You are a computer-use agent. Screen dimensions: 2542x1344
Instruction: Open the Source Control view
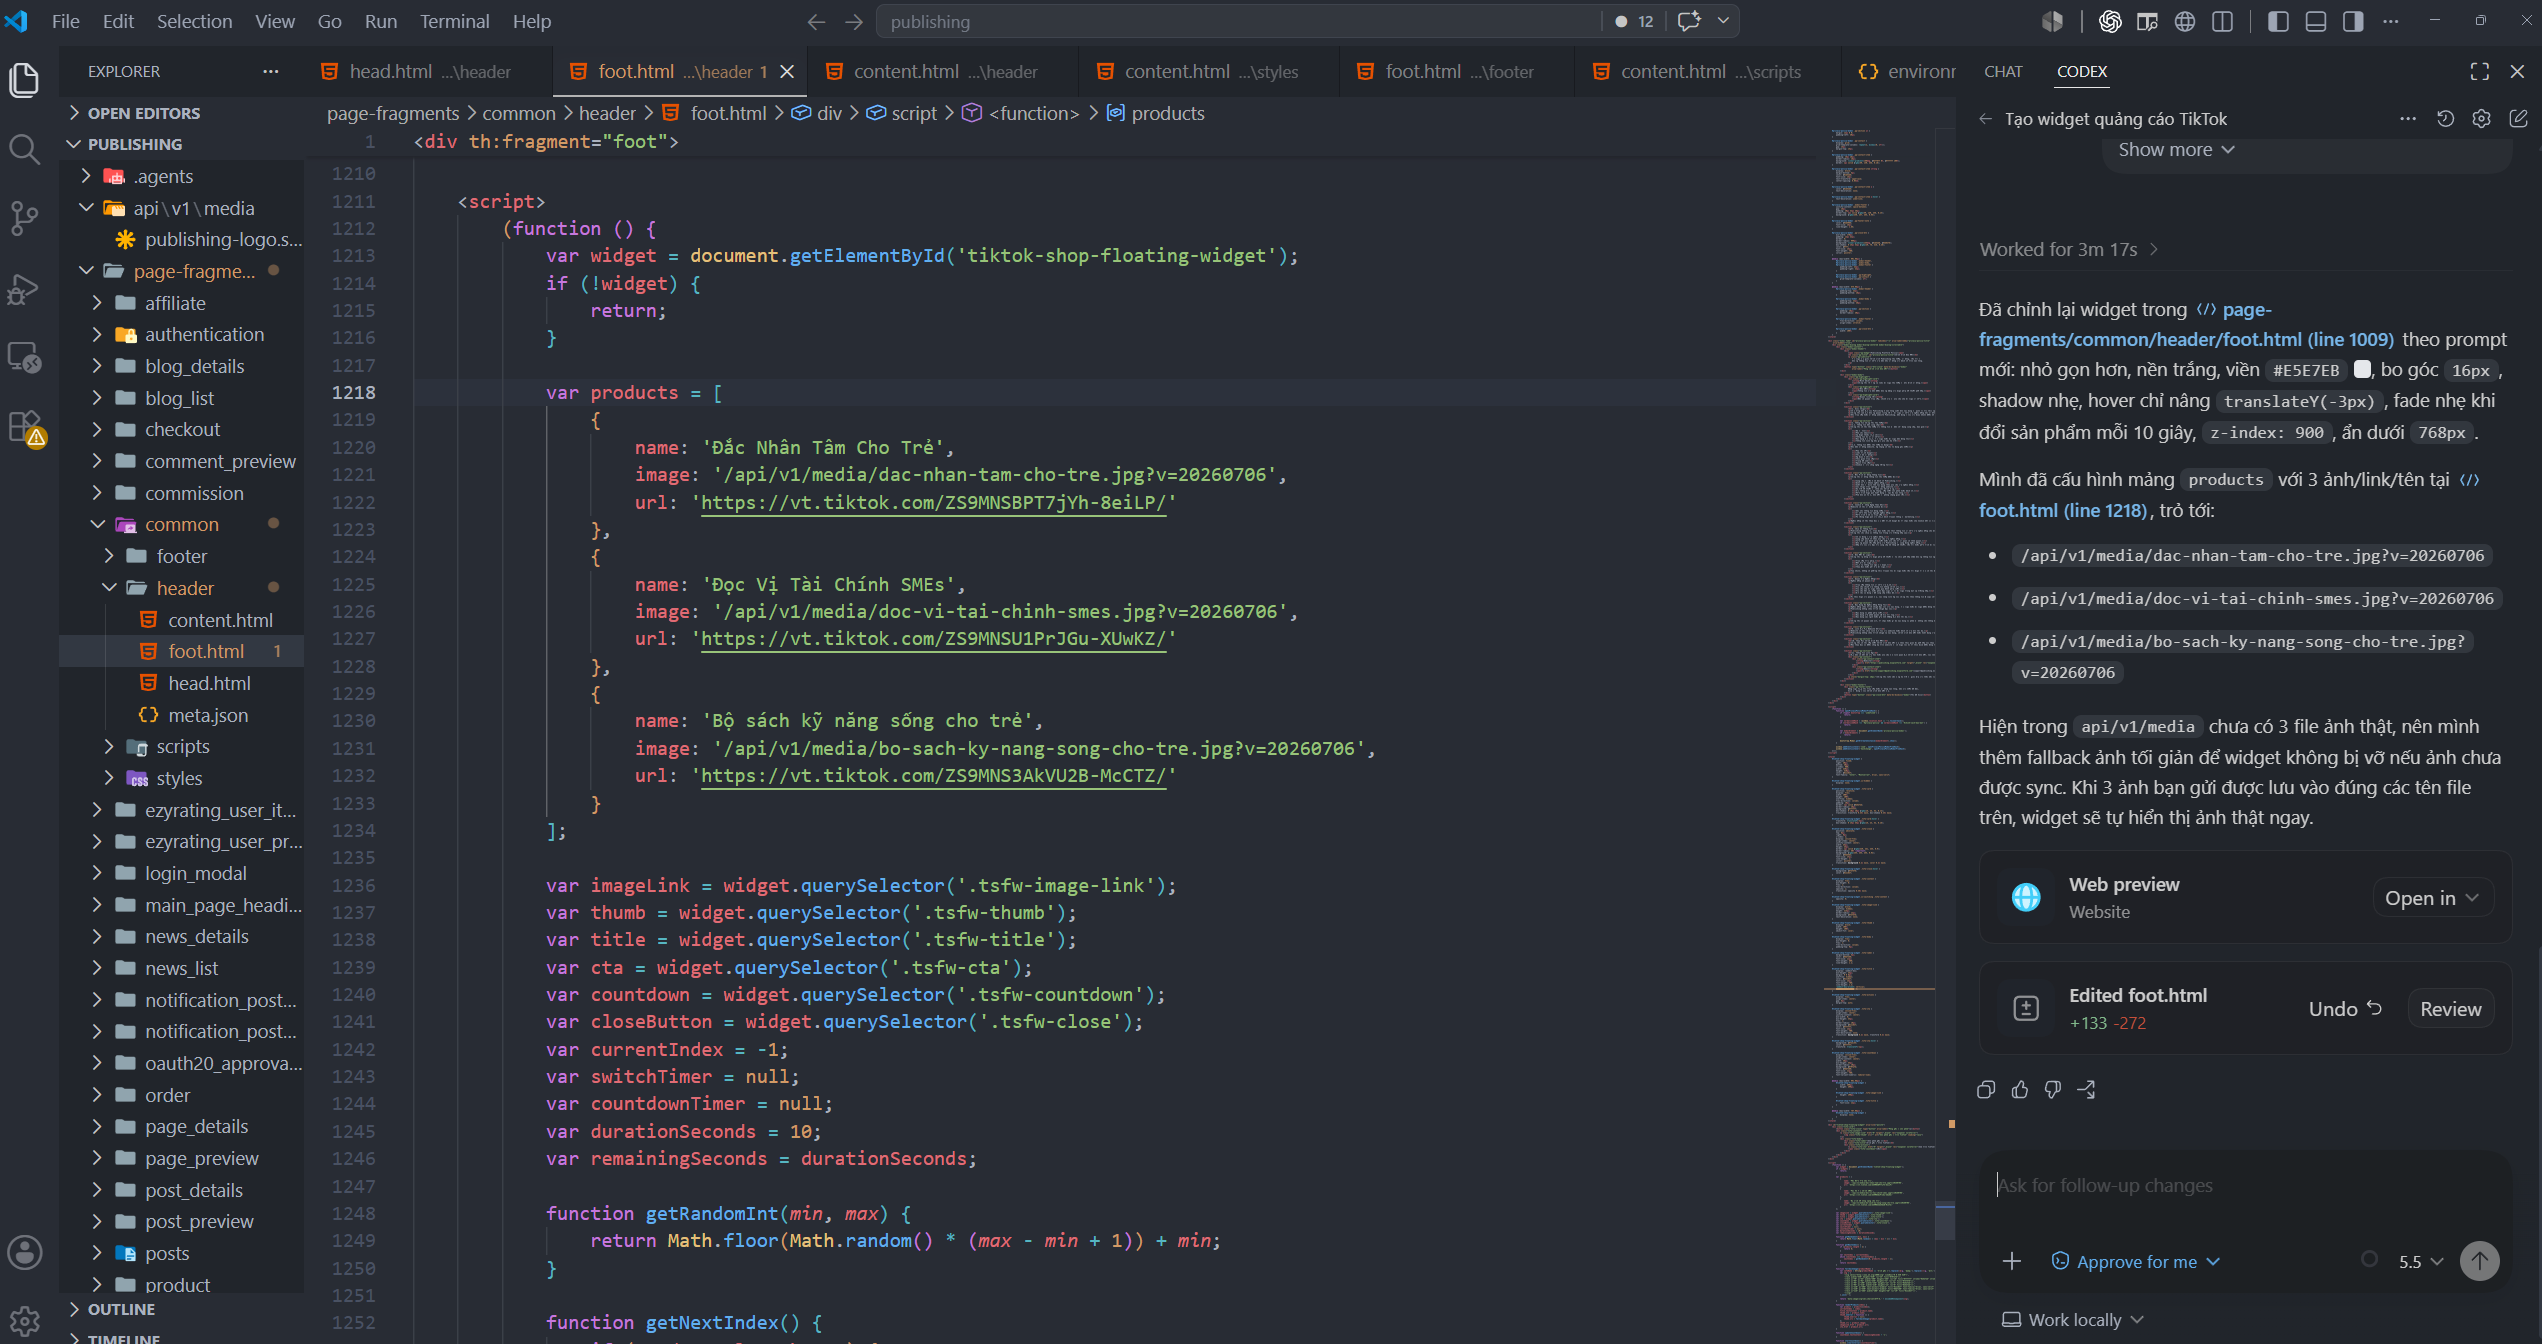point(24,218)
